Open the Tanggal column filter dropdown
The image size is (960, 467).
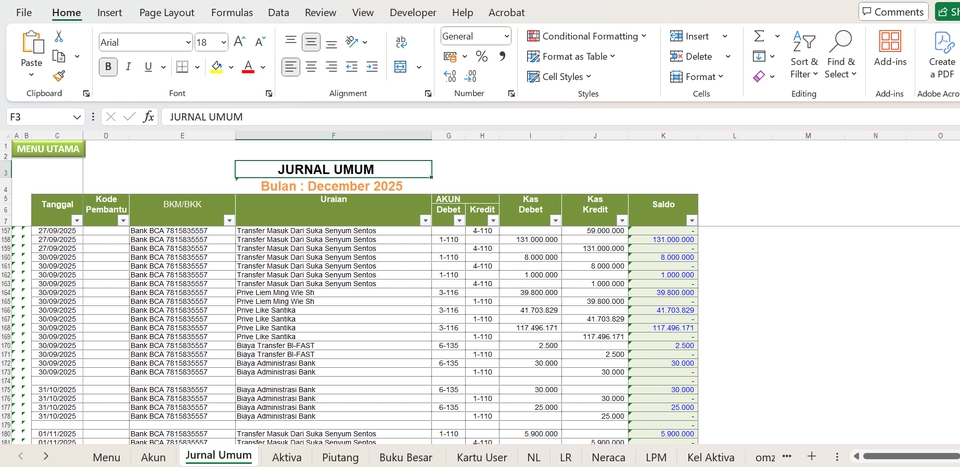(x=77, y=220)
